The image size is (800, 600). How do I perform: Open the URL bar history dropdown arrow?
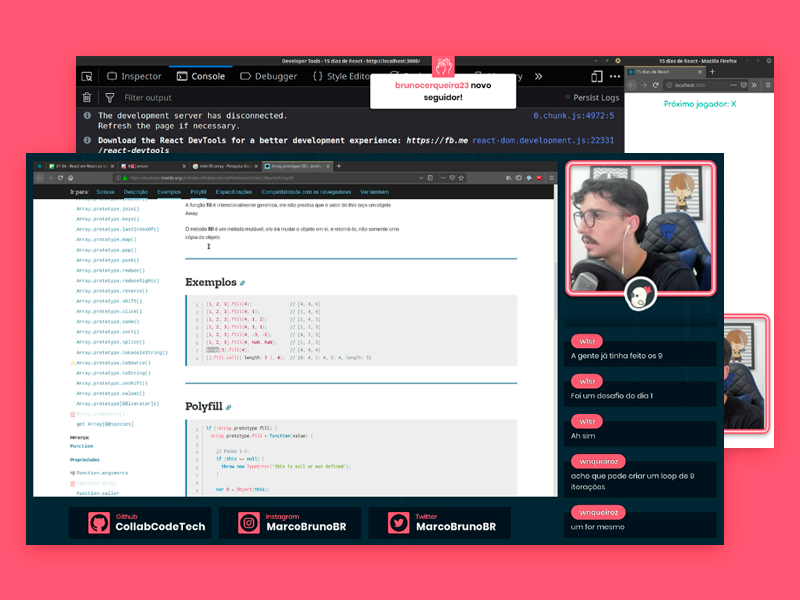tap(421, 178)
